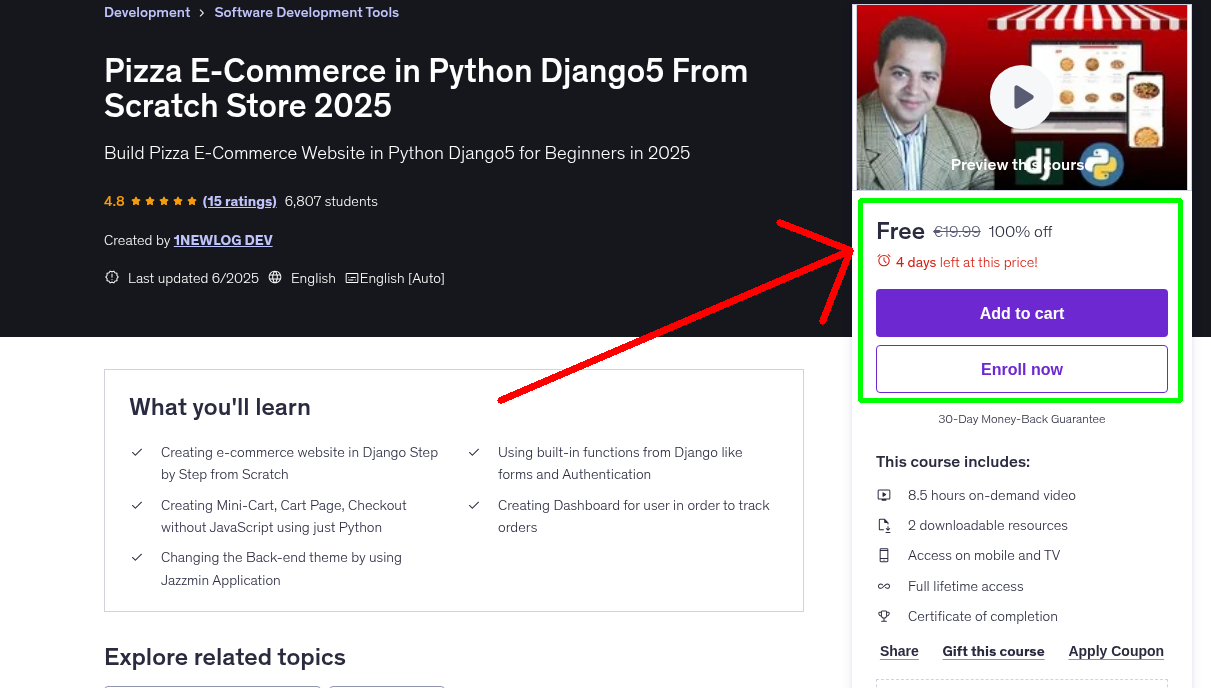Screen dimensions: 1211x688
Task: Click '2 downloadable resources' text
Action: [988, 525]
